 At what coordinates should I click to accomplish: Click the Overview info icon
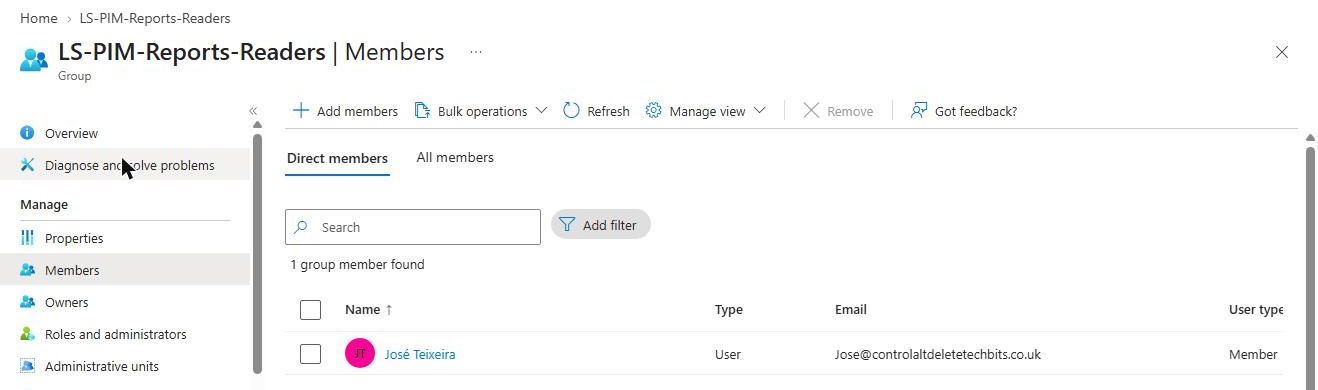click(28, 133)
